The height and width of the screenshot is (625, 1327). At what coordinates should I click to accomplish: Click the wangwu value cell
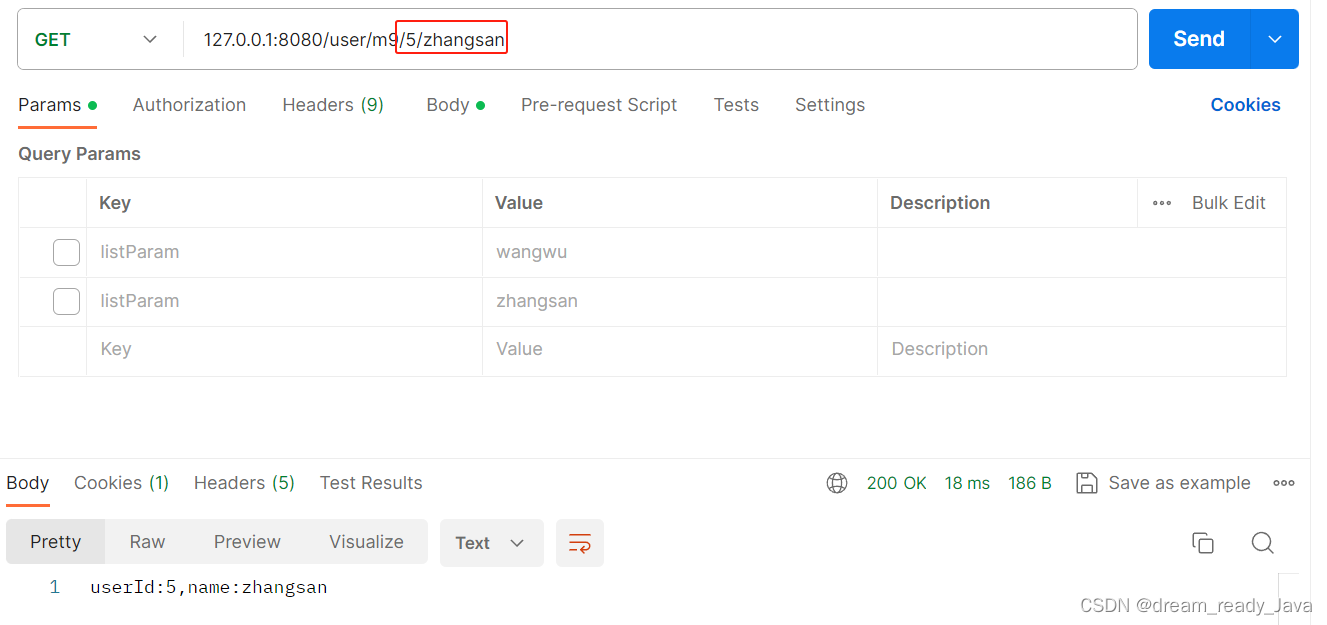pyautogui.click(x=680, y=252)
